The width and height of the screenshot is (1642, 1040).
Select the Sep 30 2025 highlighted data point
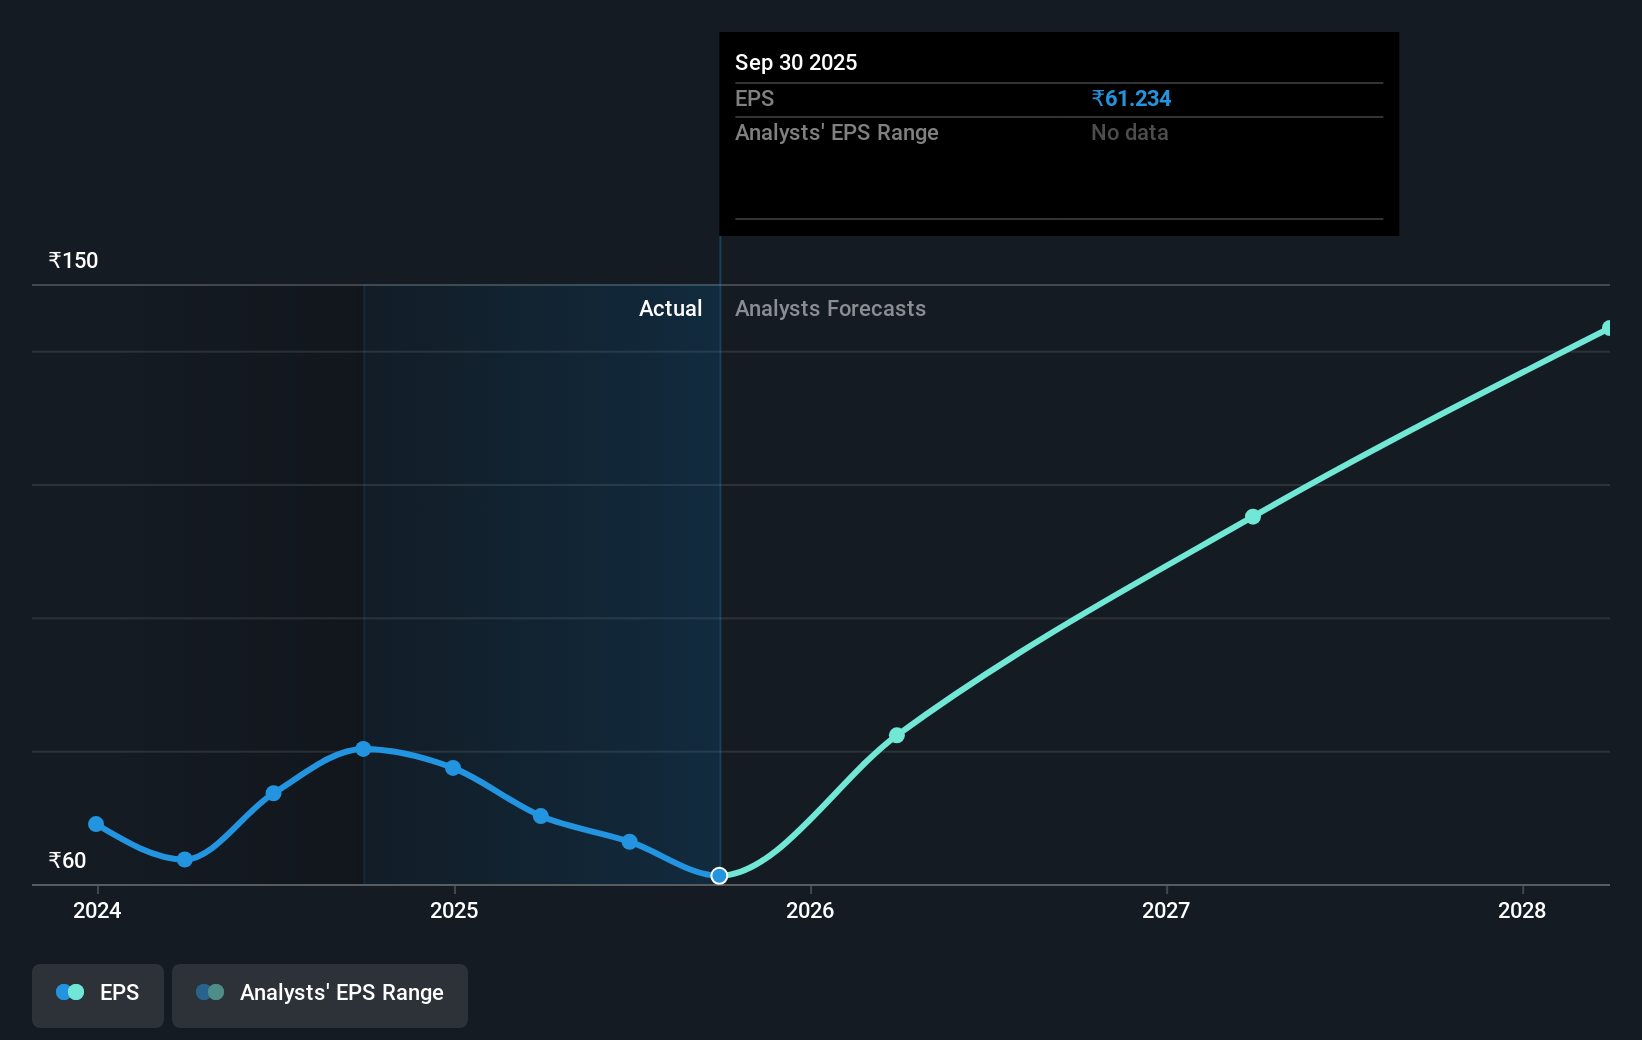coord(719,876)
